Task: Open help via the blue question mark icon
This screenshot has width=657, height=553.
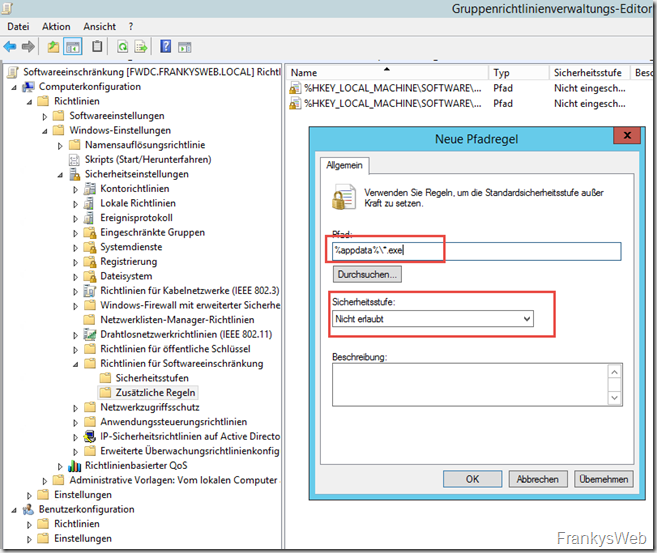Action: click(165, 47)
